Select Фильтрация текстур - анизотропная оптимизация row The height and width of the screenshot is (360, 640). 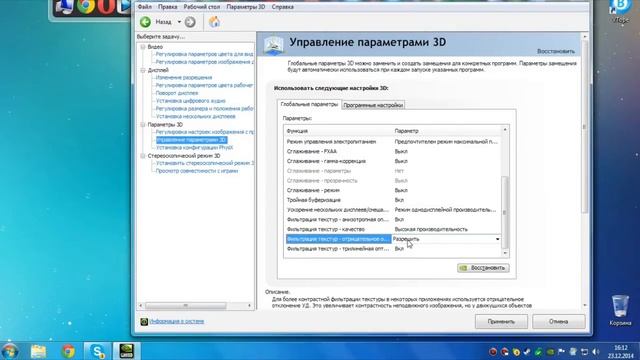392,220
